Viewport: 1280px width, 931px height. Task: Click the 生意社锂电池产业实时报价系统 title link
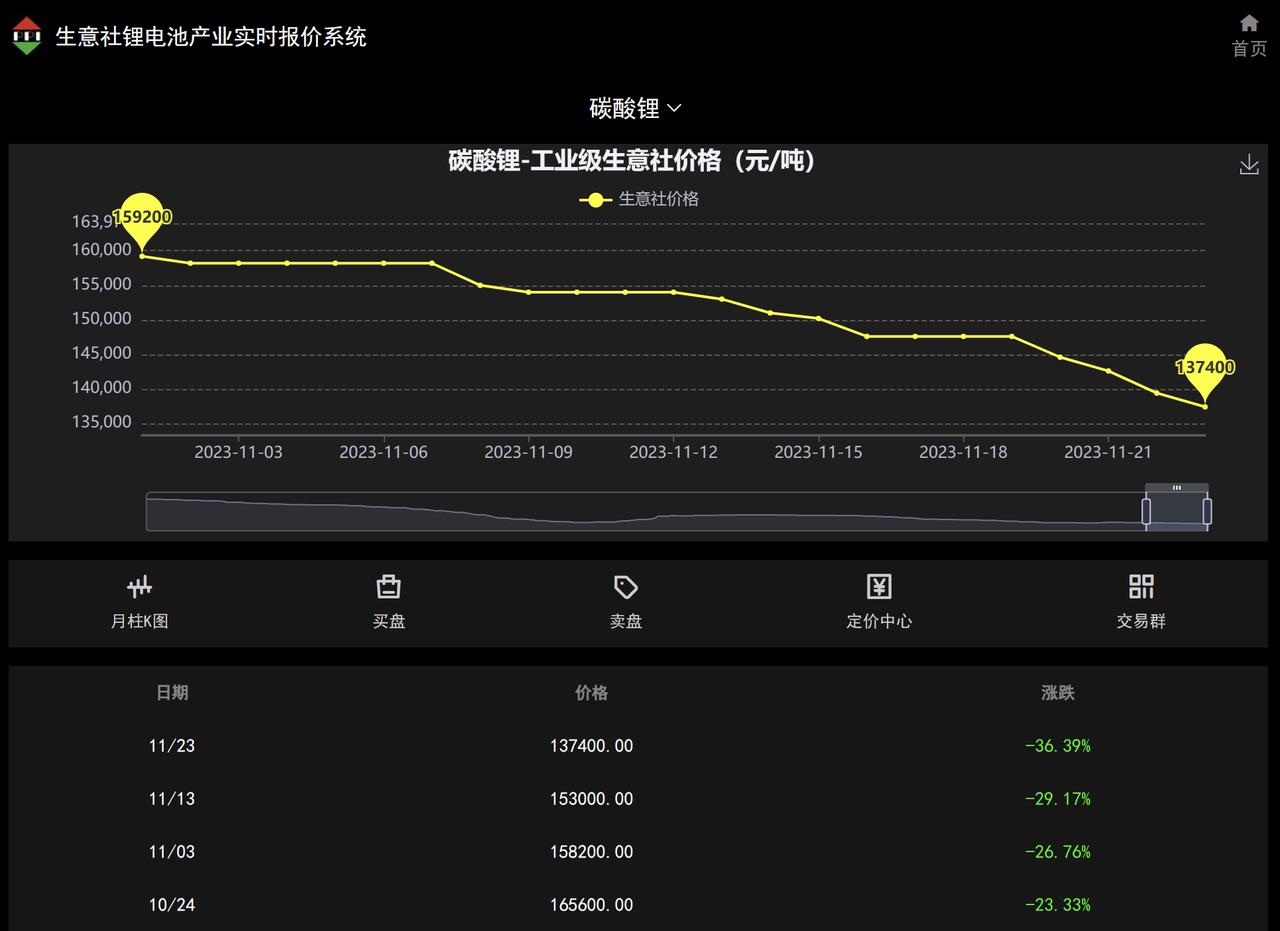coord(211,37)
